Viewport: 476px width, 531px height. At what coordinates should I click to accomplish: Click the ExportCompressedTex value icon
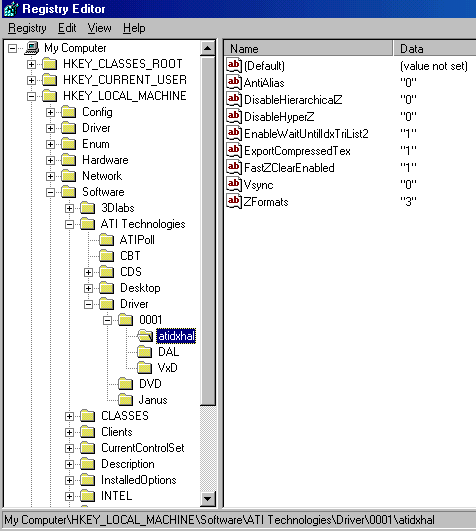pos(234,150)
